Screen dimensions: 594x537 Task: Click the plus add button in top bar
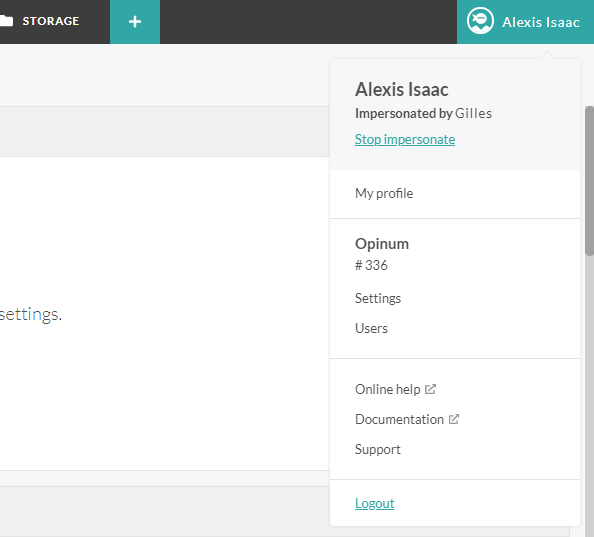pyautogui.click(x=135, y=22)
